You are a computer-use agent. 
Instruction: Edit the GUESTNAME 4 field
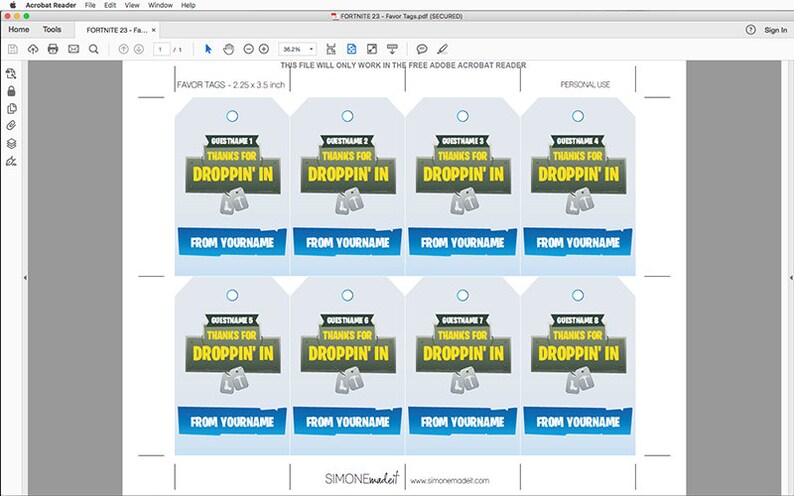click(577, 141)
